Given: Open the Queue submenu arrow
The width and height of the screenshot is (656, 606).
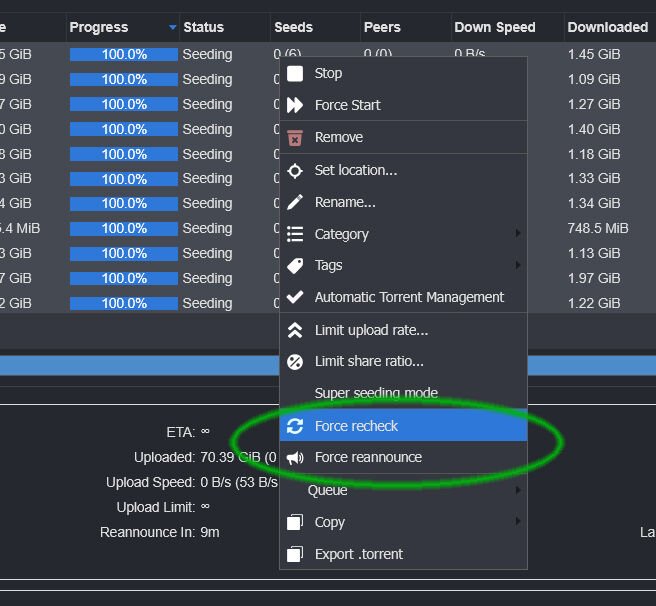Looking at the screenshot, I should coord(518,490).
